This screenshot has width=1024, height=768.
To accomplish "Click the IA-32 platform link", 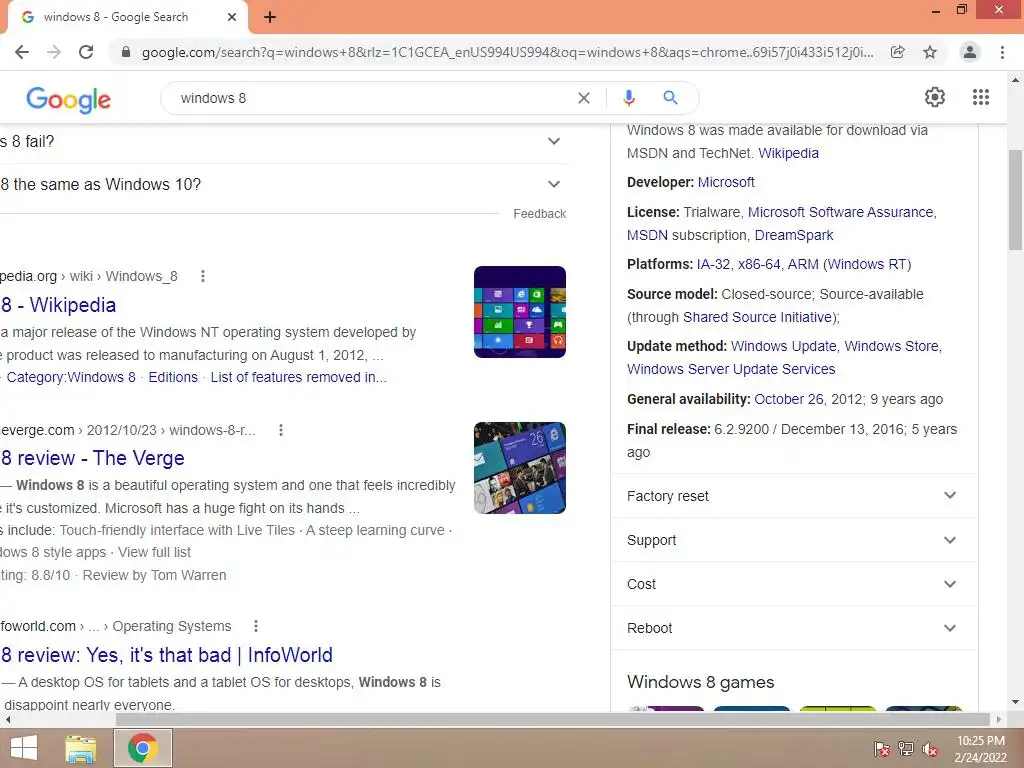I will click(x=713, y=264).
